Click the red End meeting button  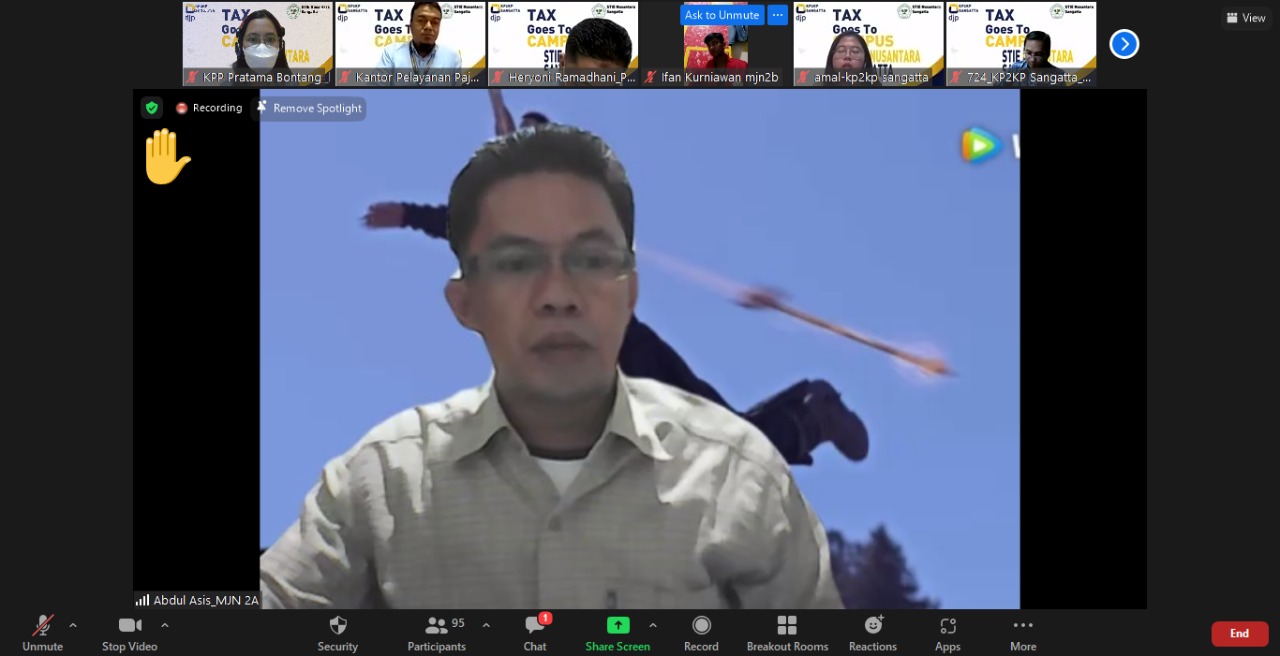(x=1239, y=633)
